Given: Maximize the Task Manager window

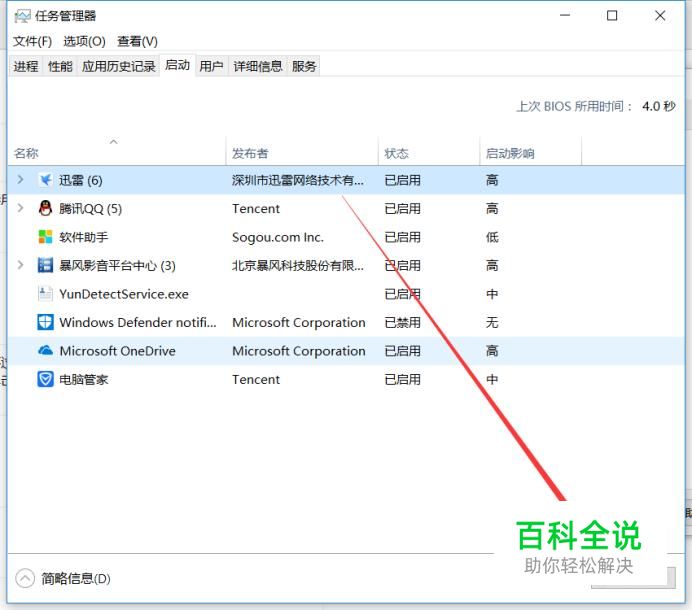Looking at the screenshot, I should pos(612,15).
